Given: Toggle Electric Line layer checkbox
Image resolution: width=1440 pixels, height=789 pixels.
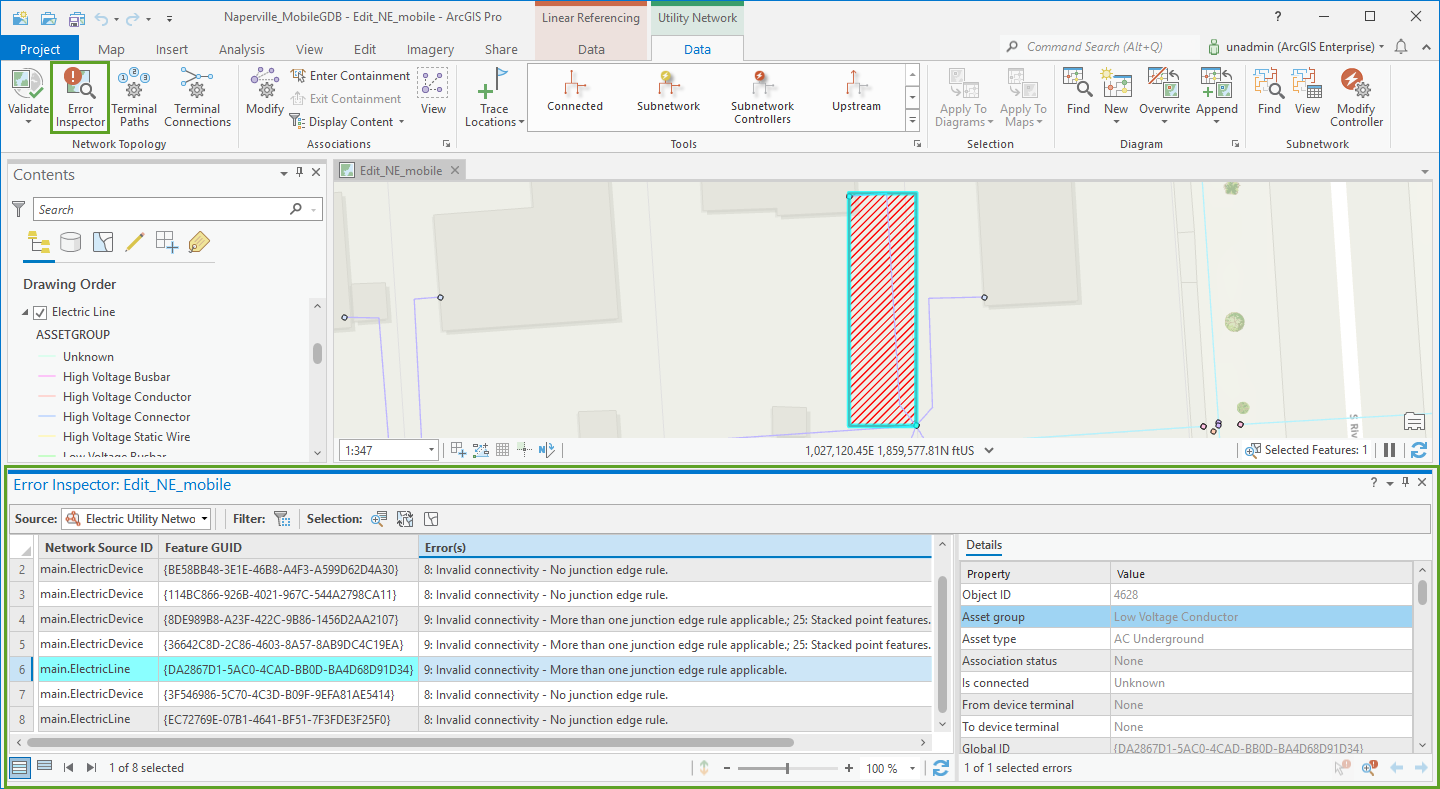Looking at the screenshot, I should pos(41,312).
